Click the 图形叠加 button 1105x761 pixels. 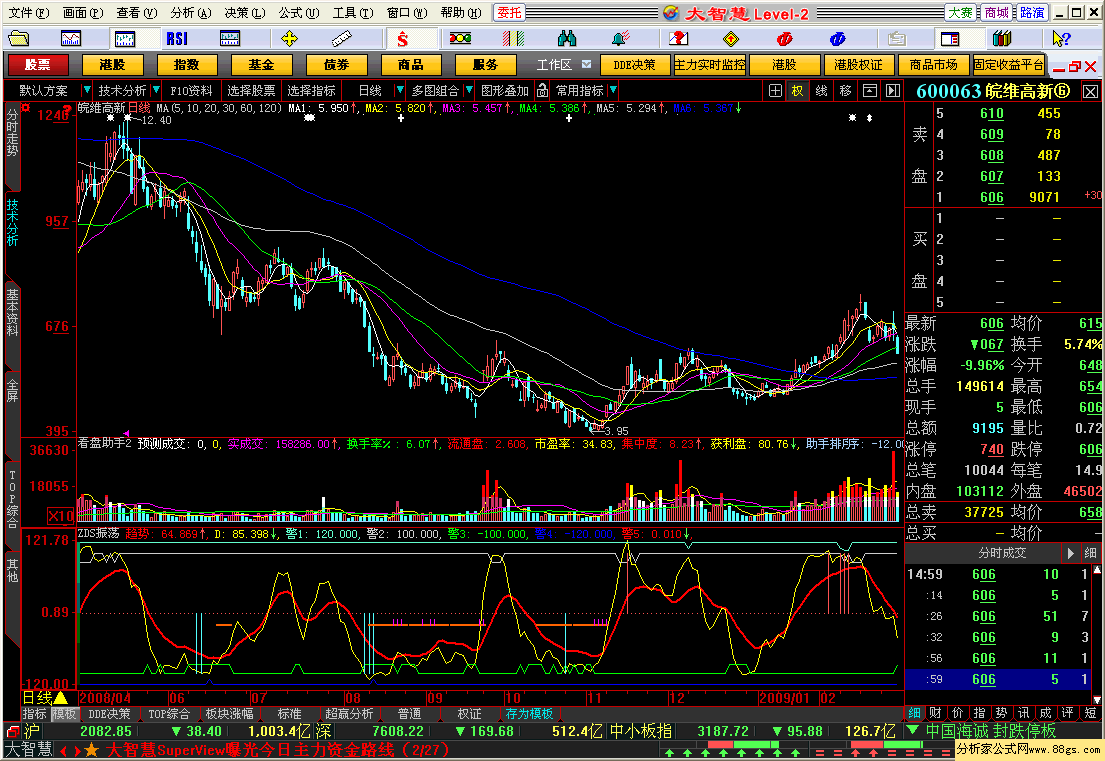pos(505,90)
